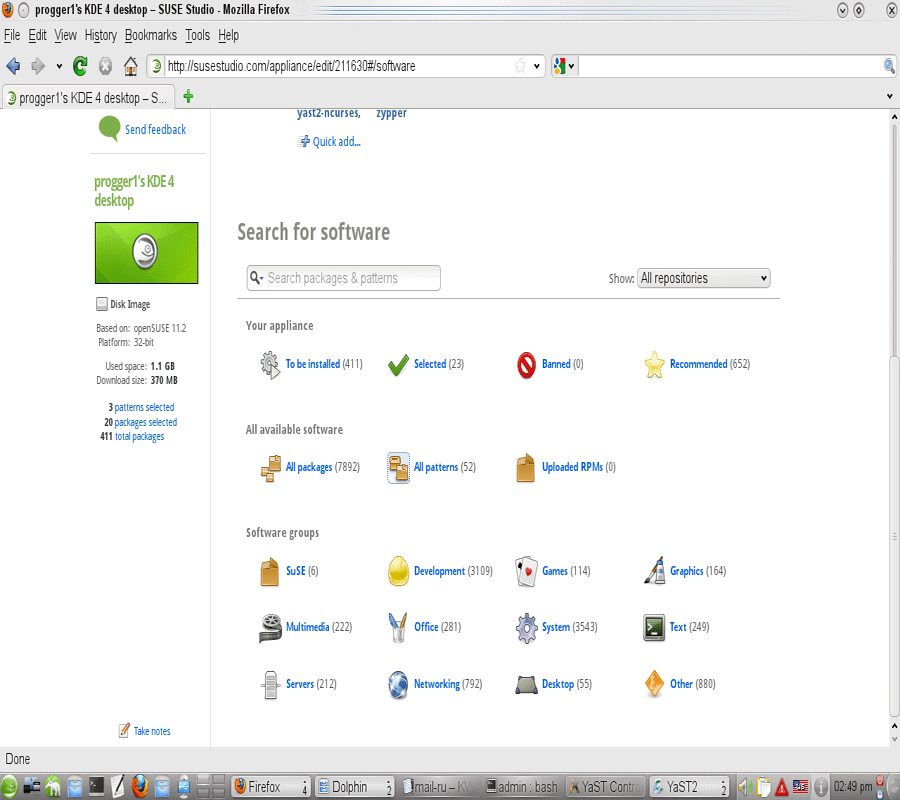This screenshot has height=800, width=900.
Task: Open the Bookmarks menu
Action: click(x=151, y=36)
